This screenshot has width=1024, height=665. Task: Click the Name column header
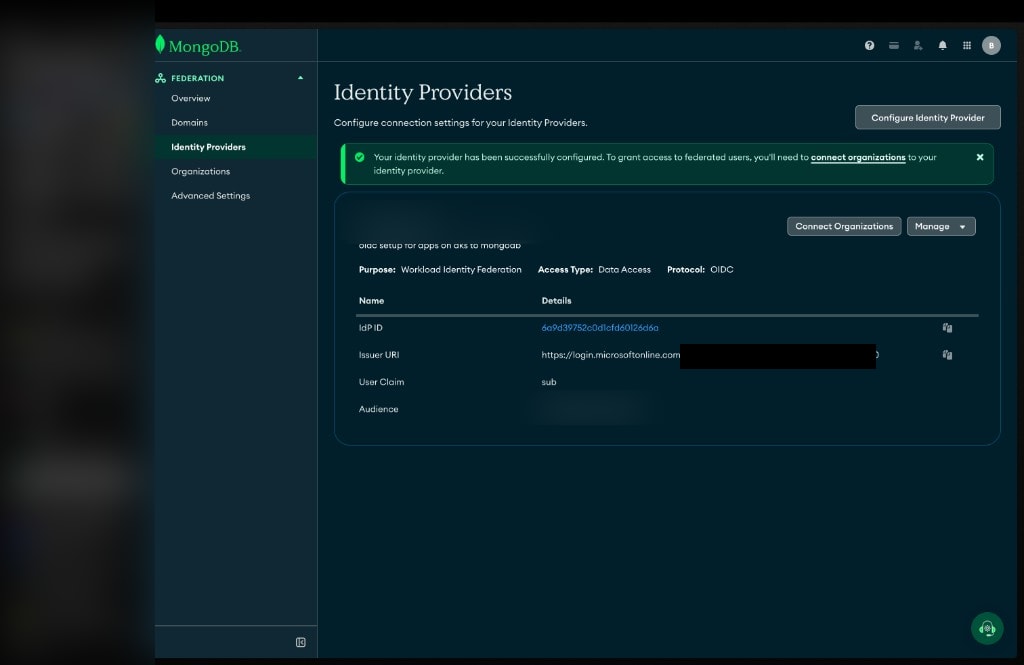[371, 300]
